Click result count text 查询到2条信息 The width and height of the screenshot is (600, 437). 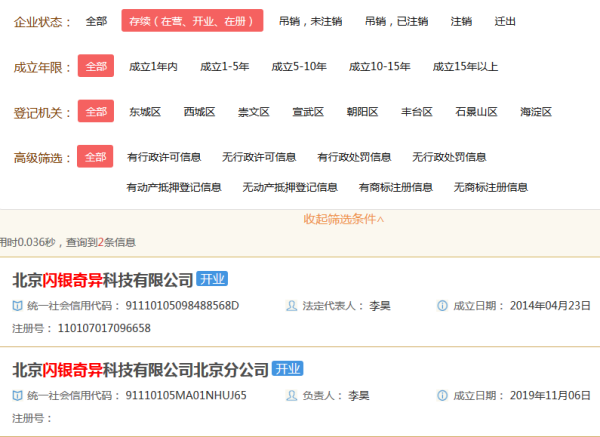(x=101, y=242)
